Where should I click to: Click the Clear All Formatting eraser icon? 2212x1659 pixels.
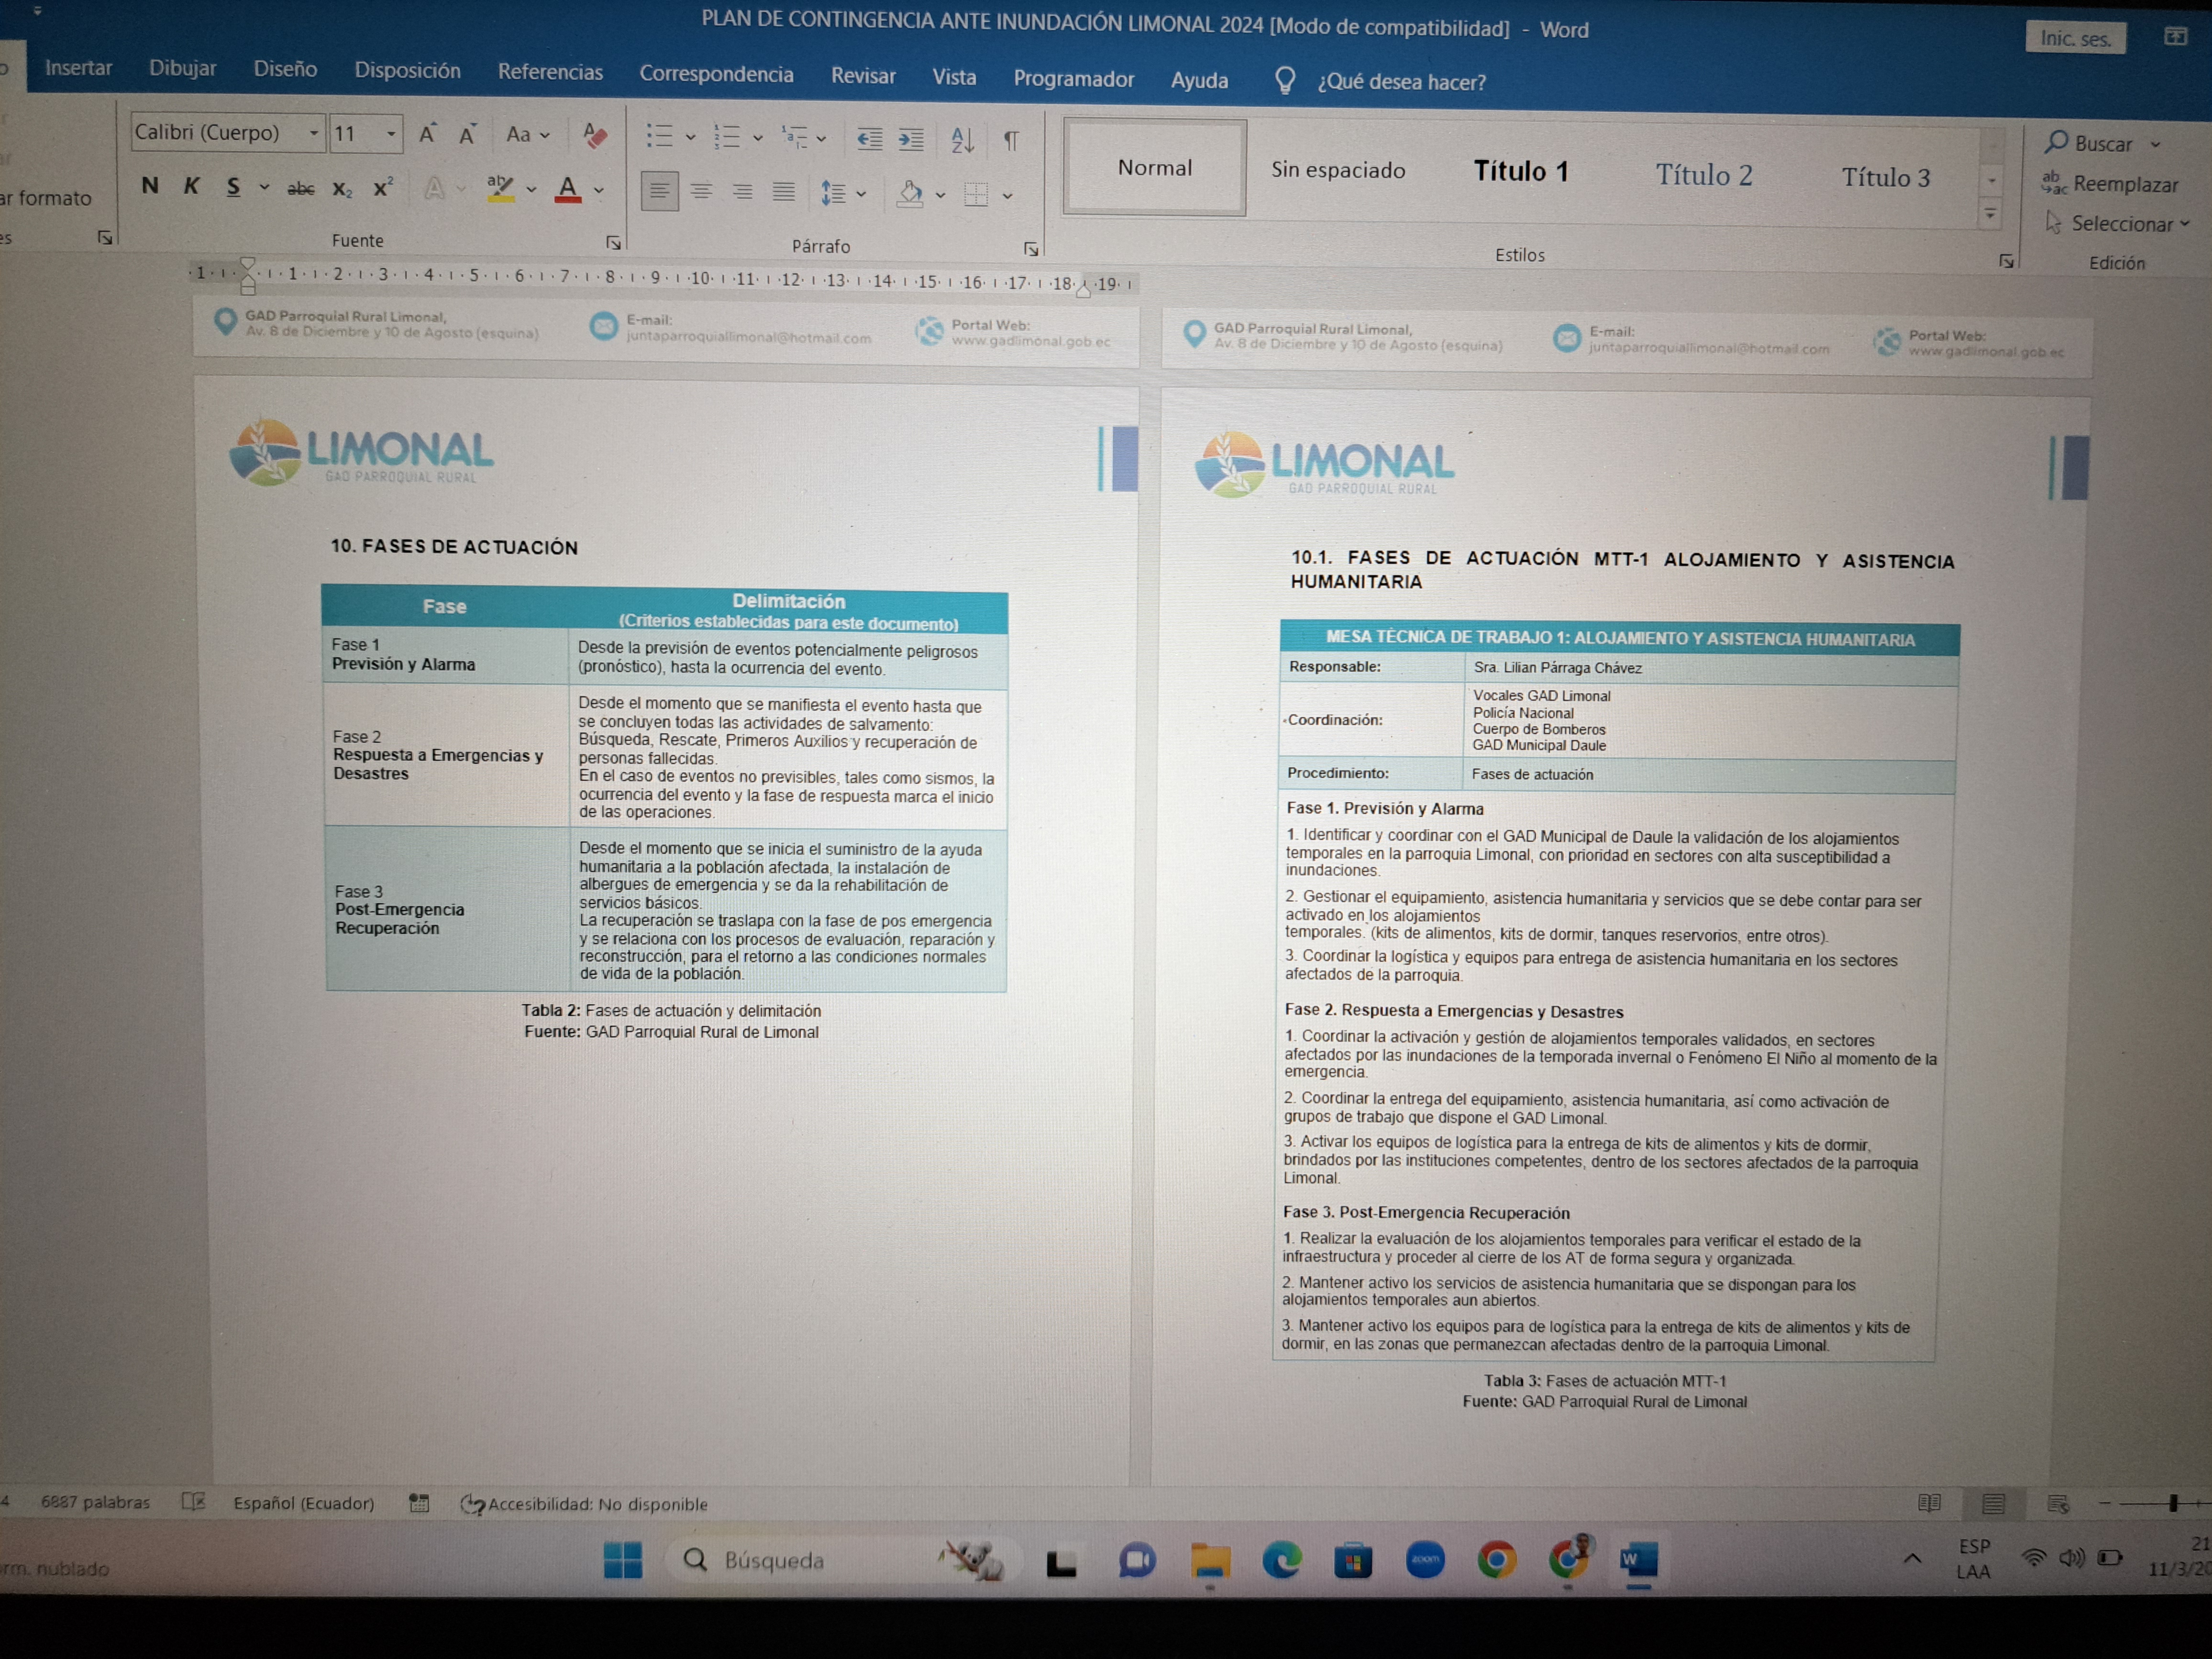[x=594, y=135]
